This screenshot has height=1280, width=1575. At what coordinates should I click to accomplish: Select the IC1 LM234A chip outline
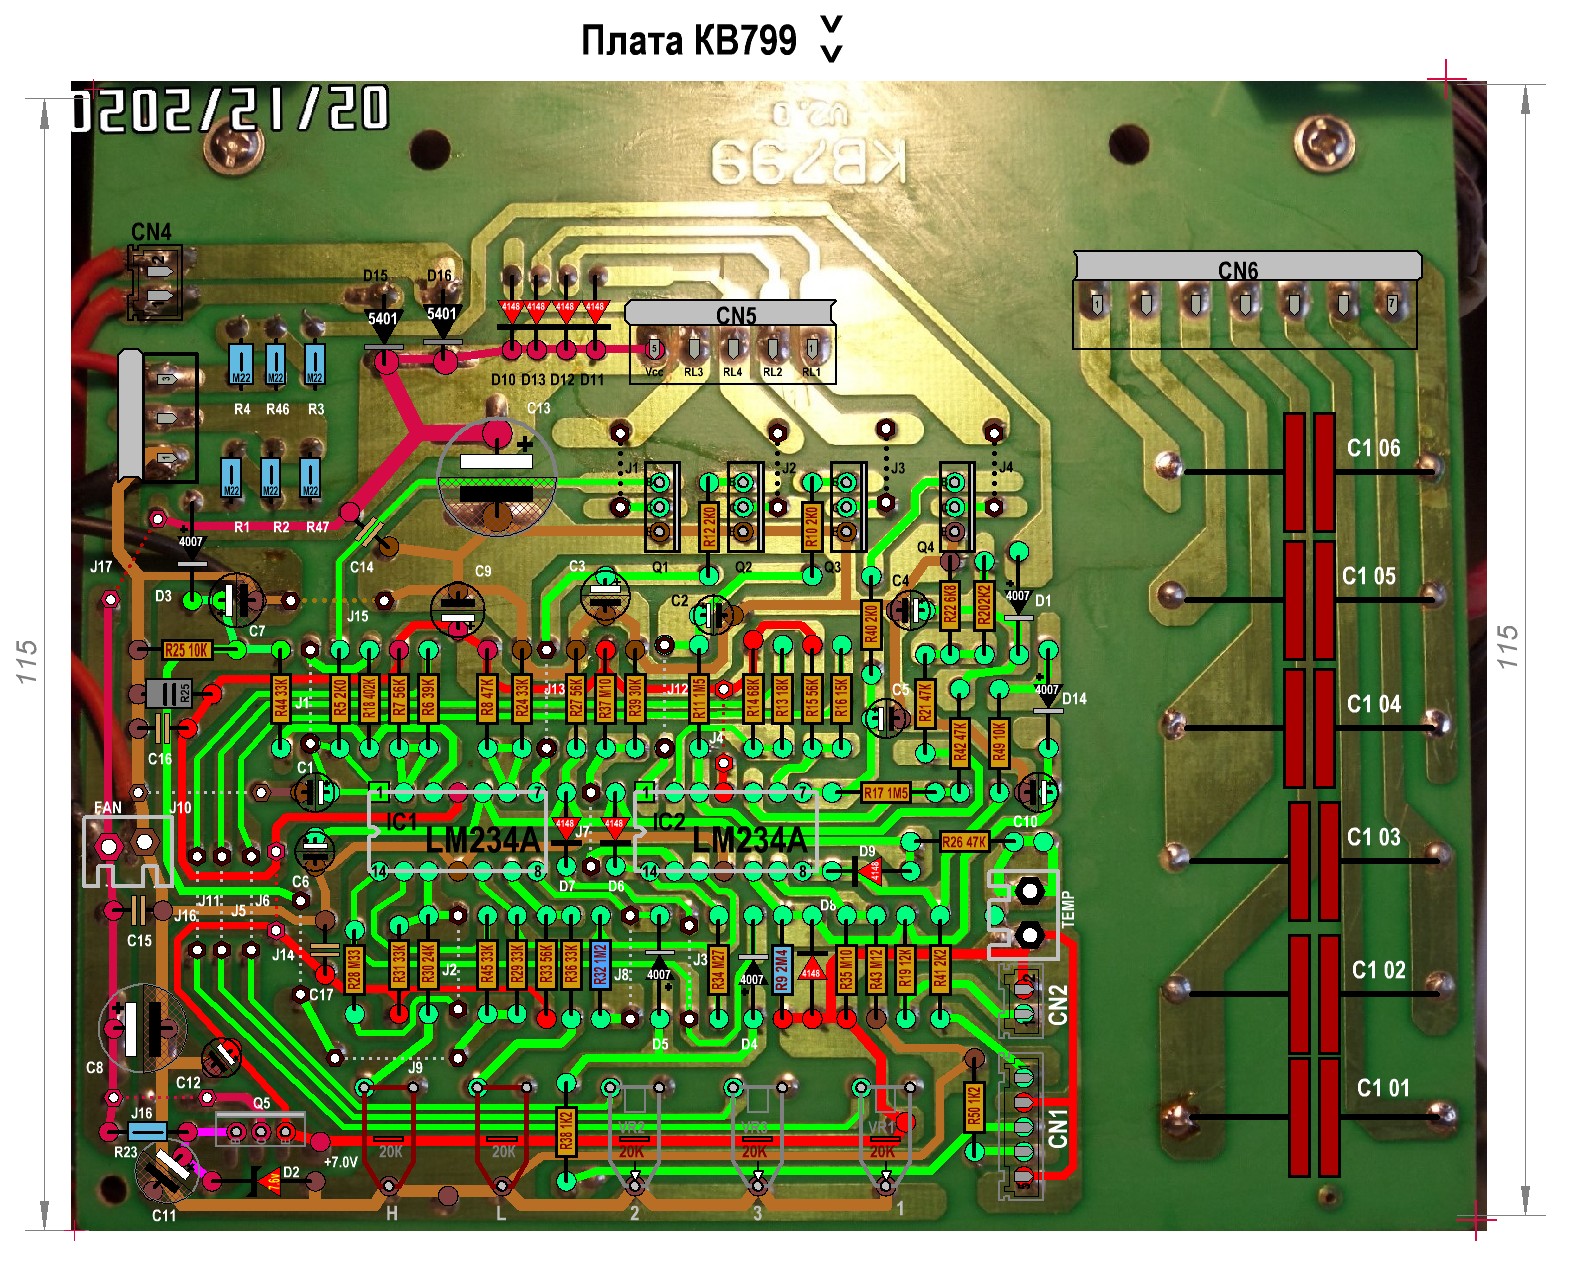[x=458, y=831]
